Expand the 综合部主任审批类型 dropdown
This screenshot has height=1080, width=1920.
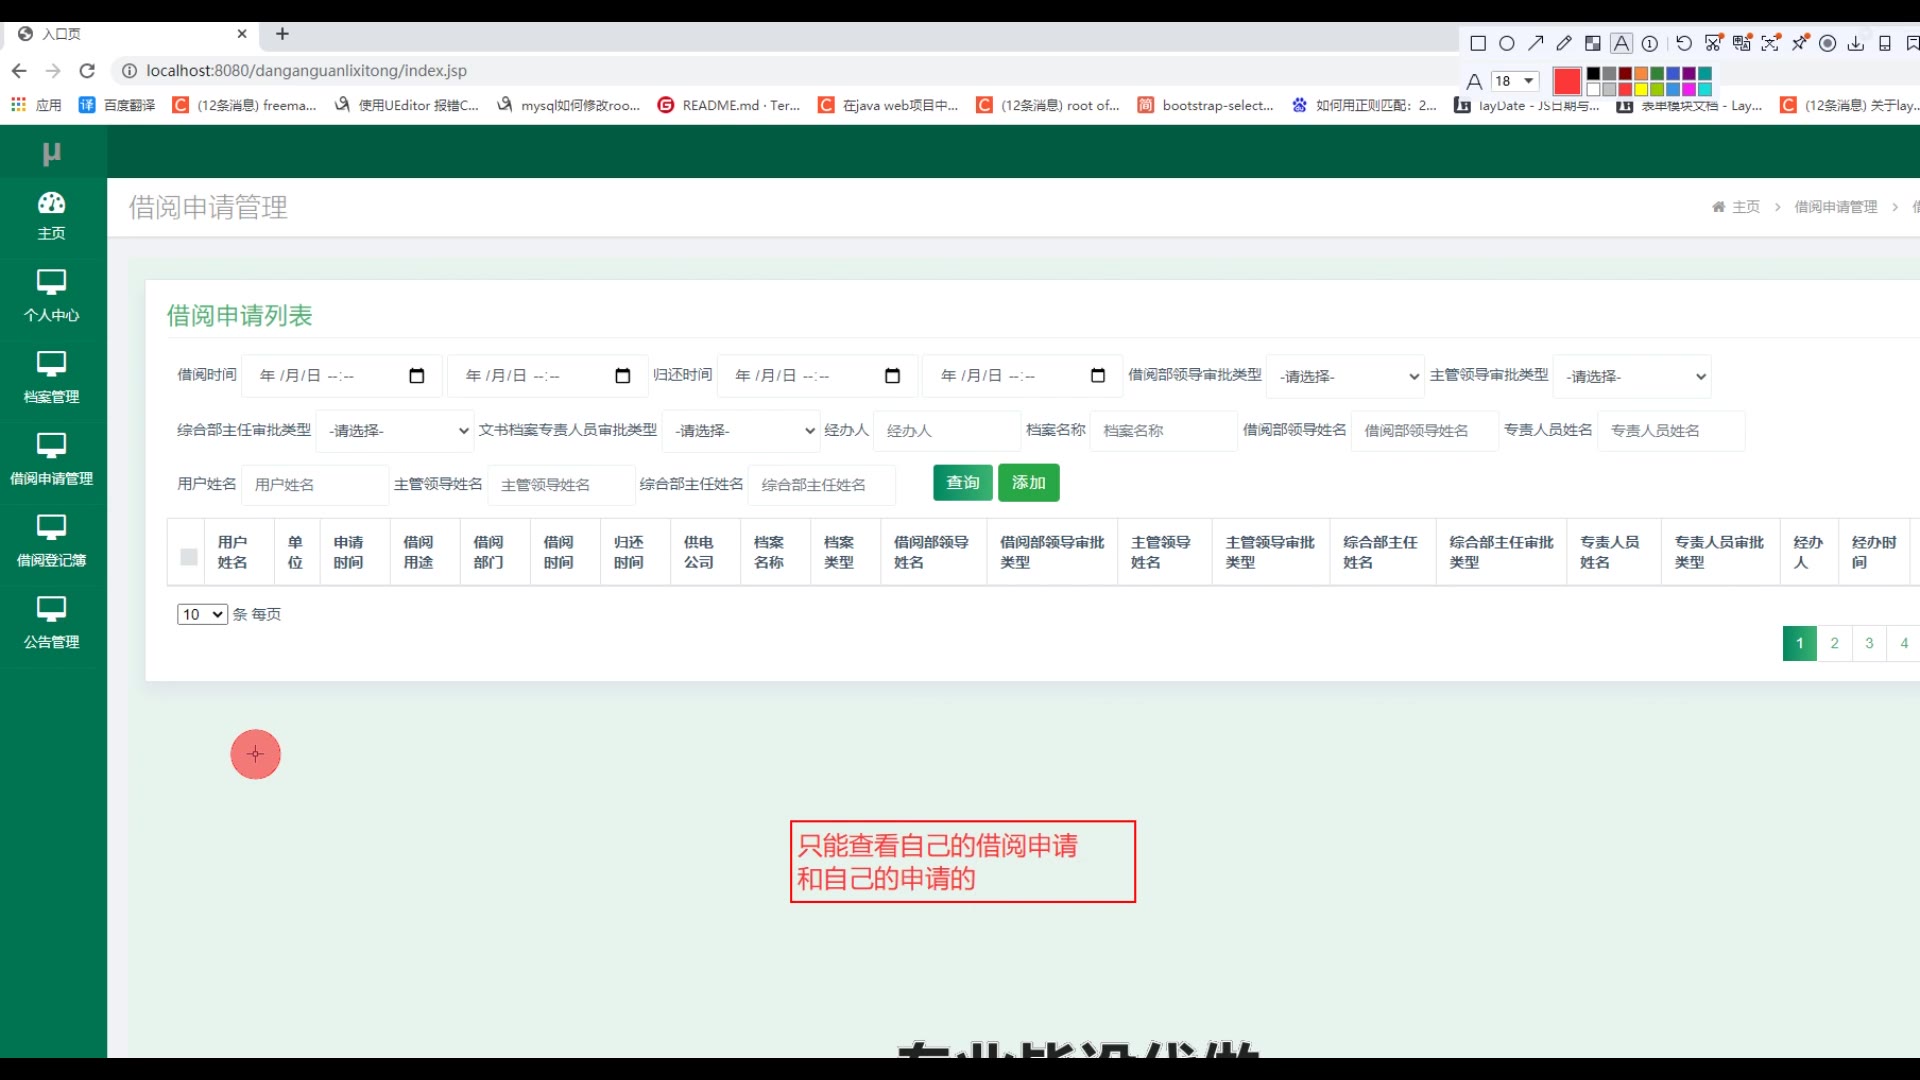(395, 430)
